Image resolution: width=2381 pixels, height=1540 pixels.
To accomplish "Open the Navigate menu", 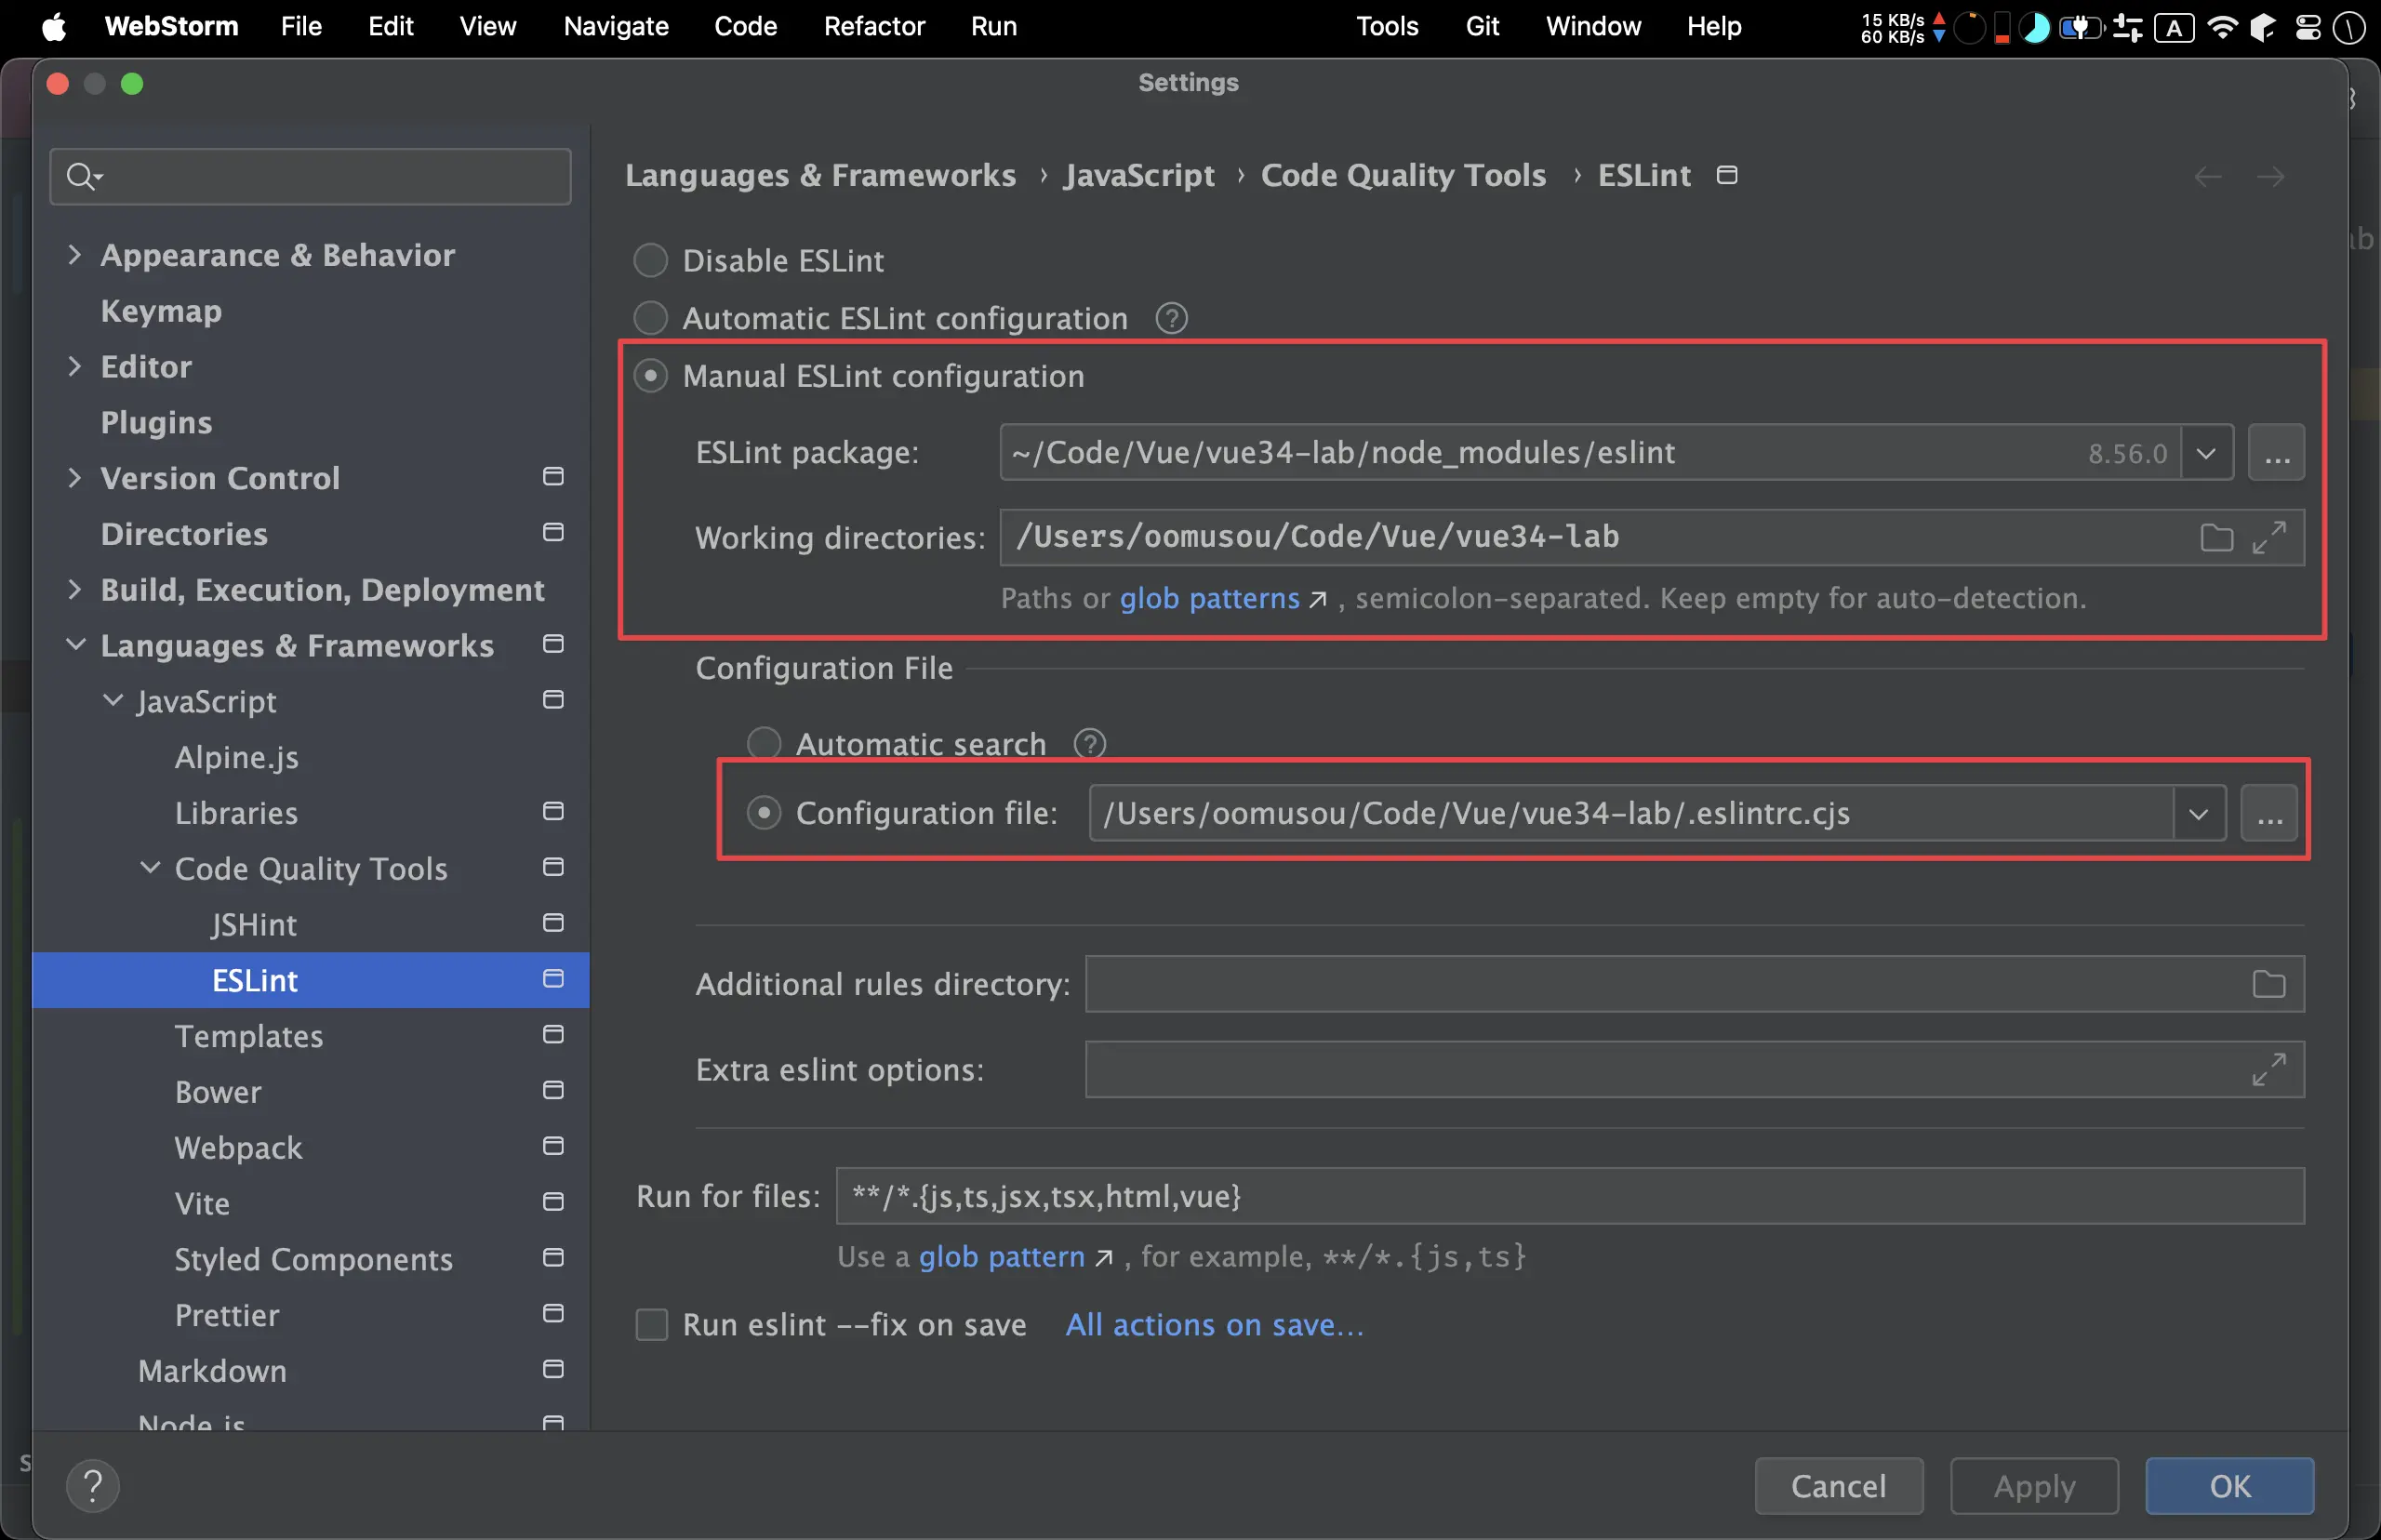I will pos(615,27).
